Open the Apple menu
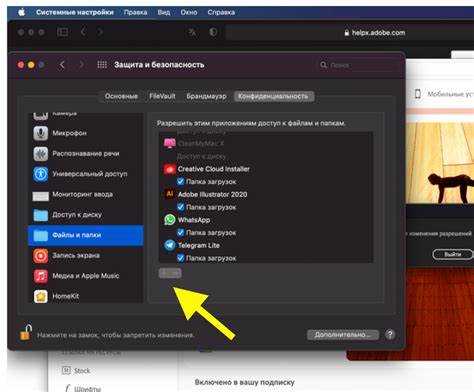Screen dimensions: 474x392 click(22, 13)
